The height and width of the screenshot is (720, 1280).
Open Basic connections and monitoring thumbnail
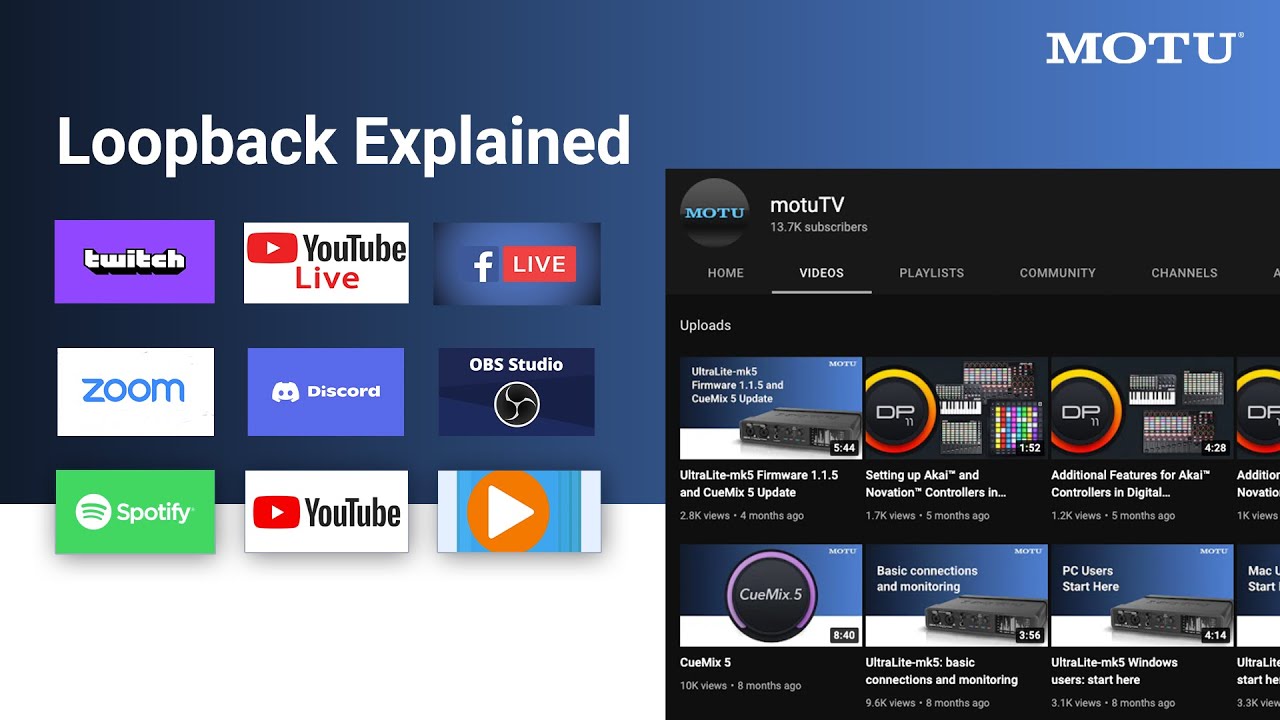[x=957, y=595]
